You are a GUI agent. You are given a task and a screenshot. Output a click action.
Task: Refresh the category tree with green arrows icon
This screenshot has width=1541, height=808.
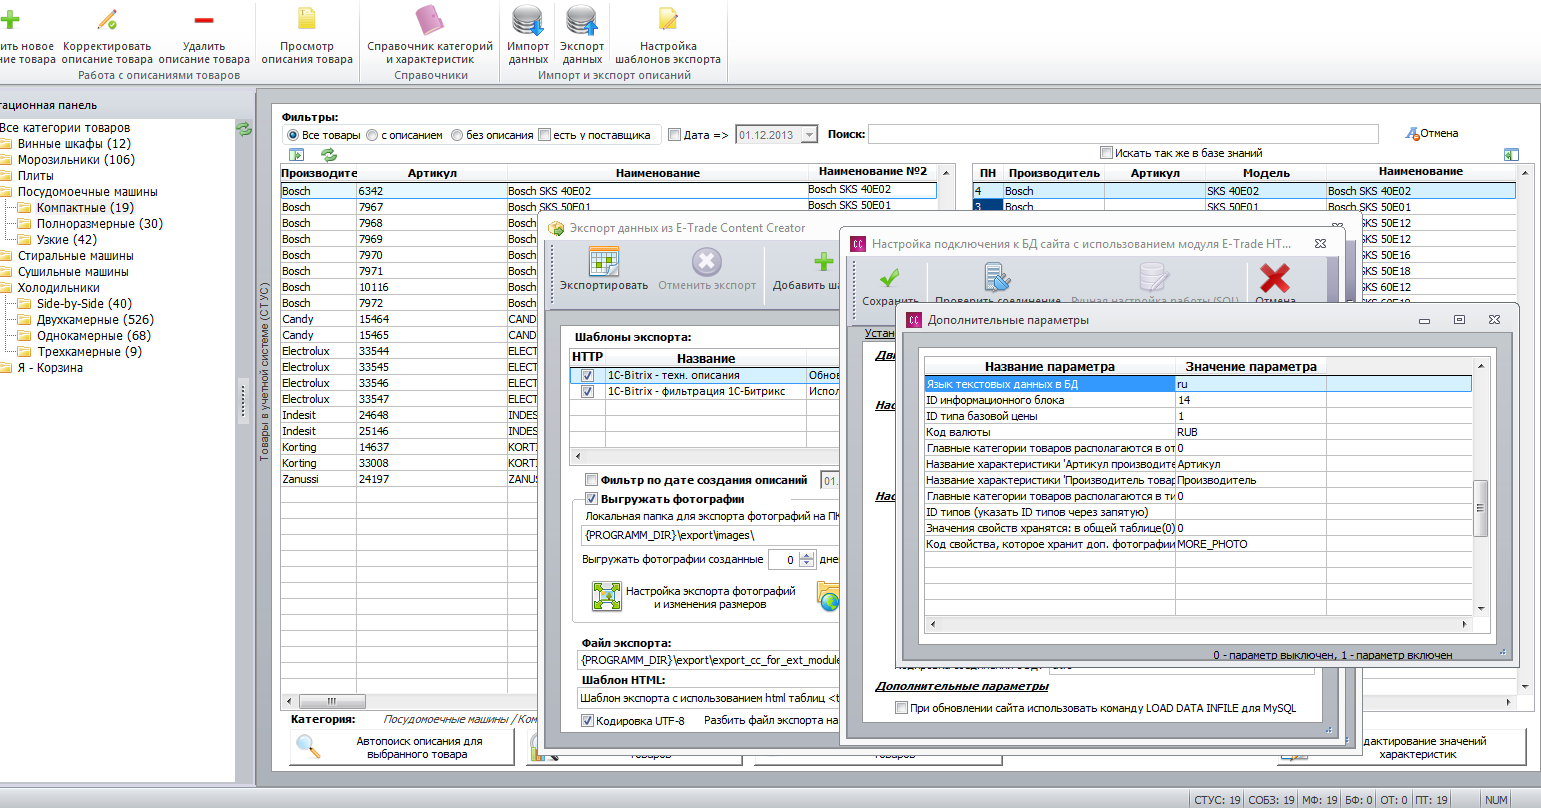coord(243,128)
